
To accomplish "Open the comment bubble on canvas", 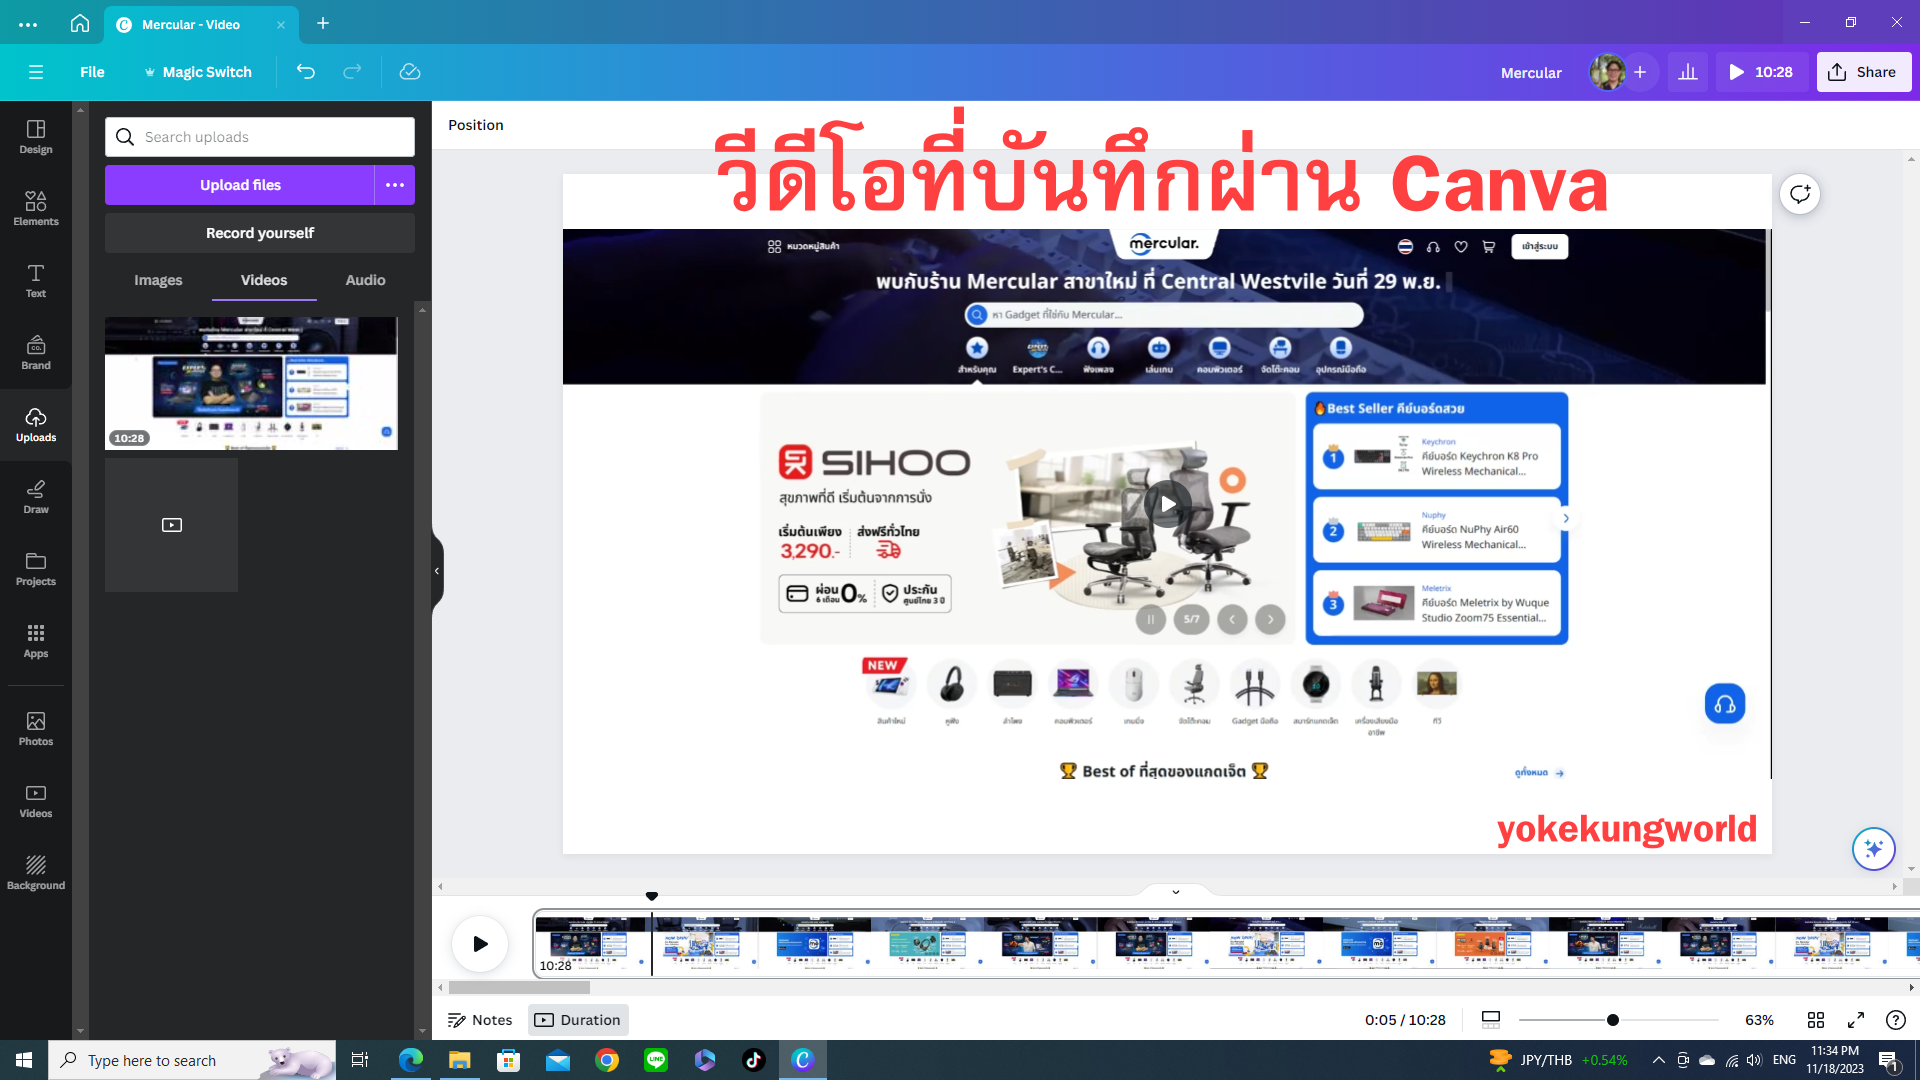I will tap(1800, 194).
